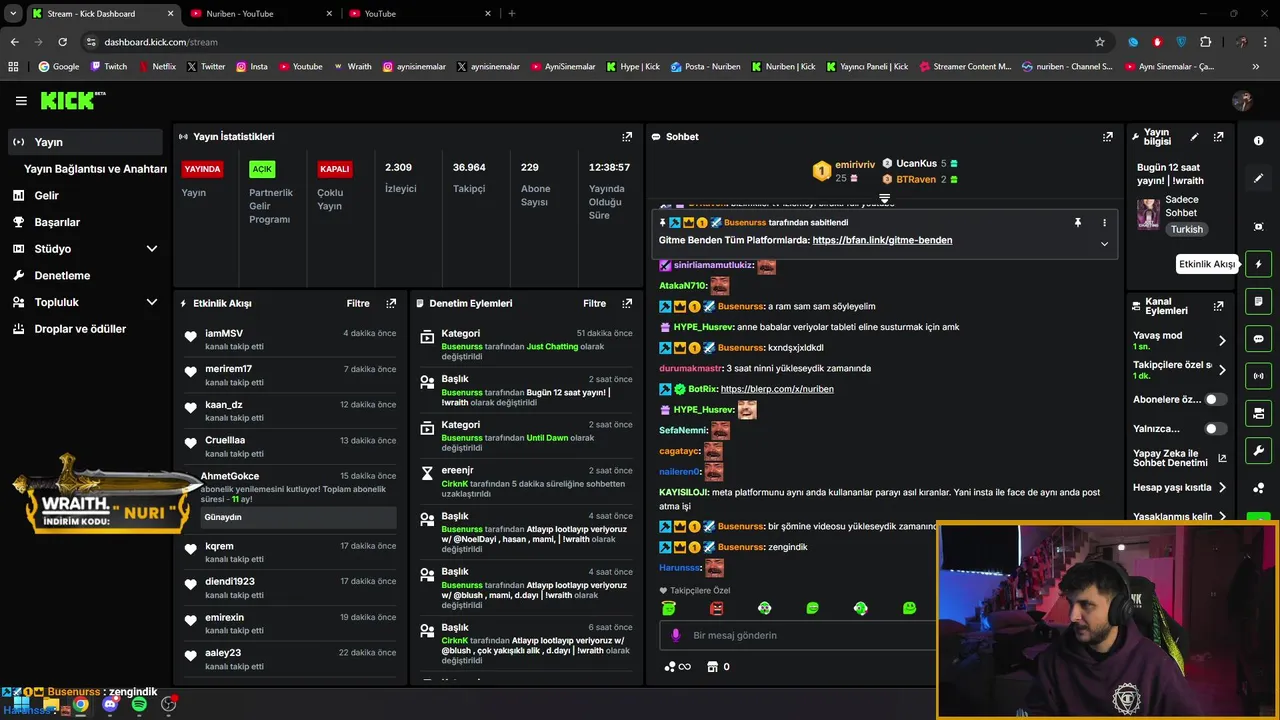Screen dimensions: 1280x720
Task: Select Yayın in the sidebar
Action: [85, 142]
